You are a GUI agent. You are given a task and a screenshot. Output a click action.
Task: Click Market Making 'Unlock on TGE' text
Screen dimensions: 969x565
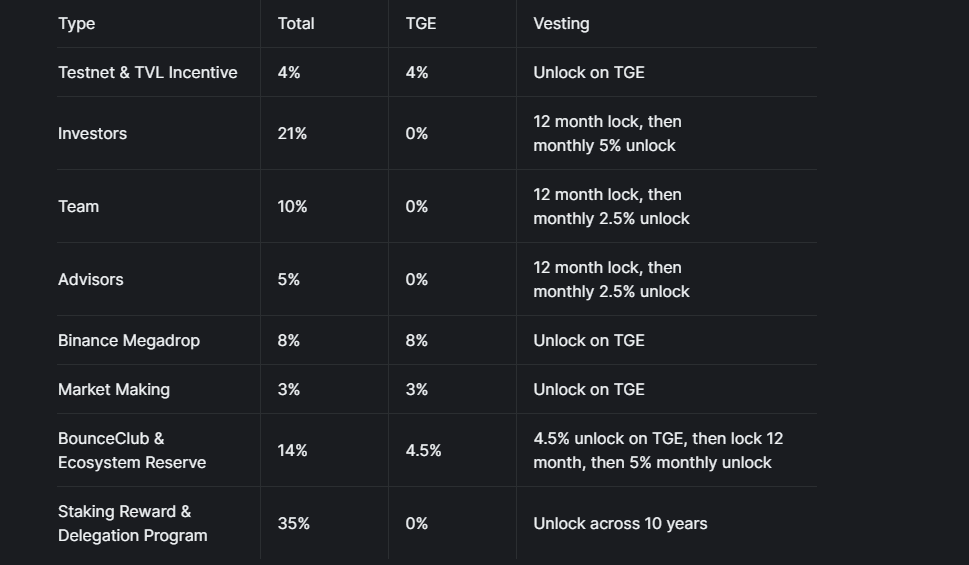tap(589, 389)
